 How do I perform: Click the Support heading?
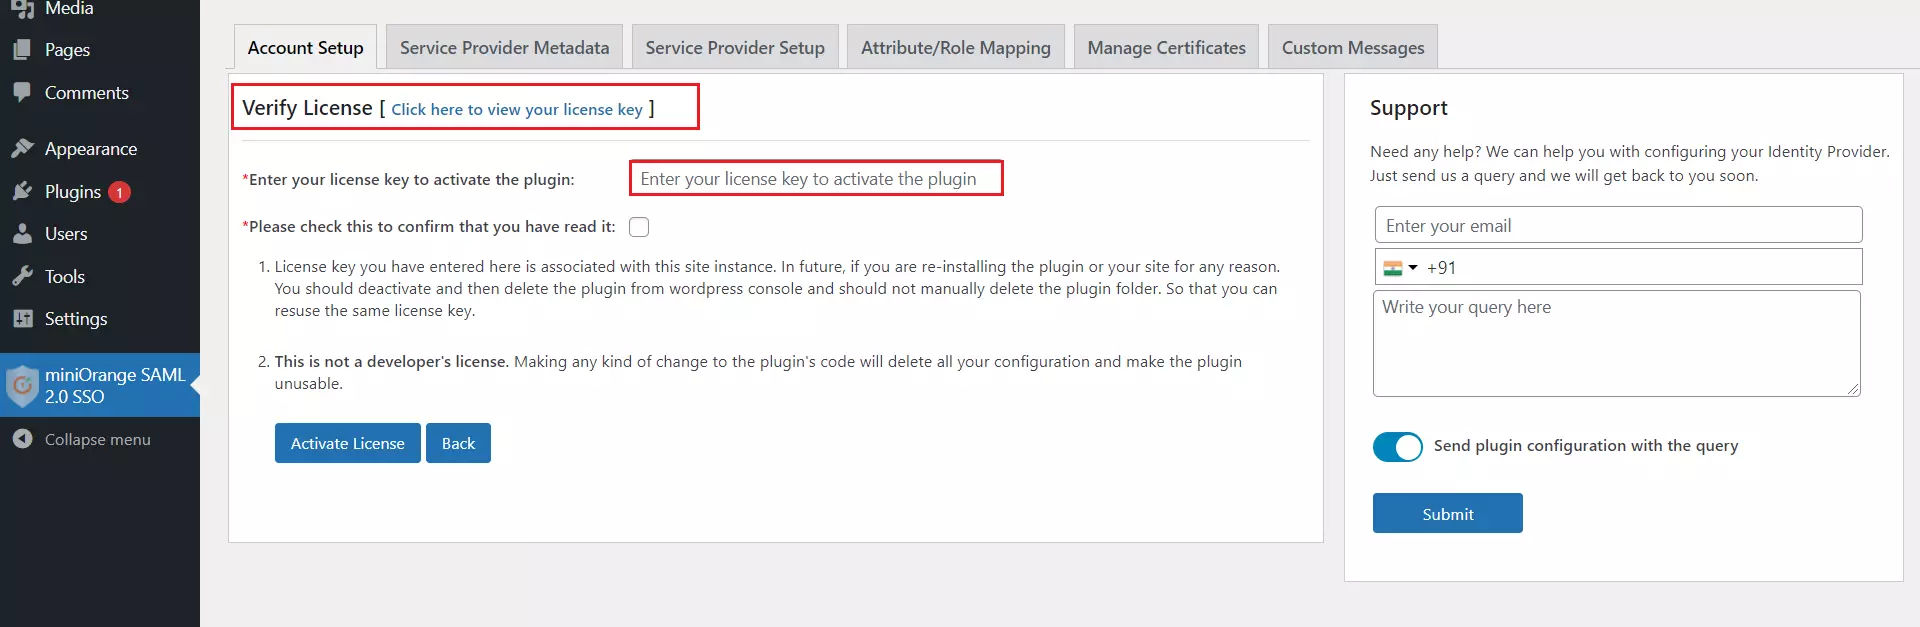coord(1408,108)
